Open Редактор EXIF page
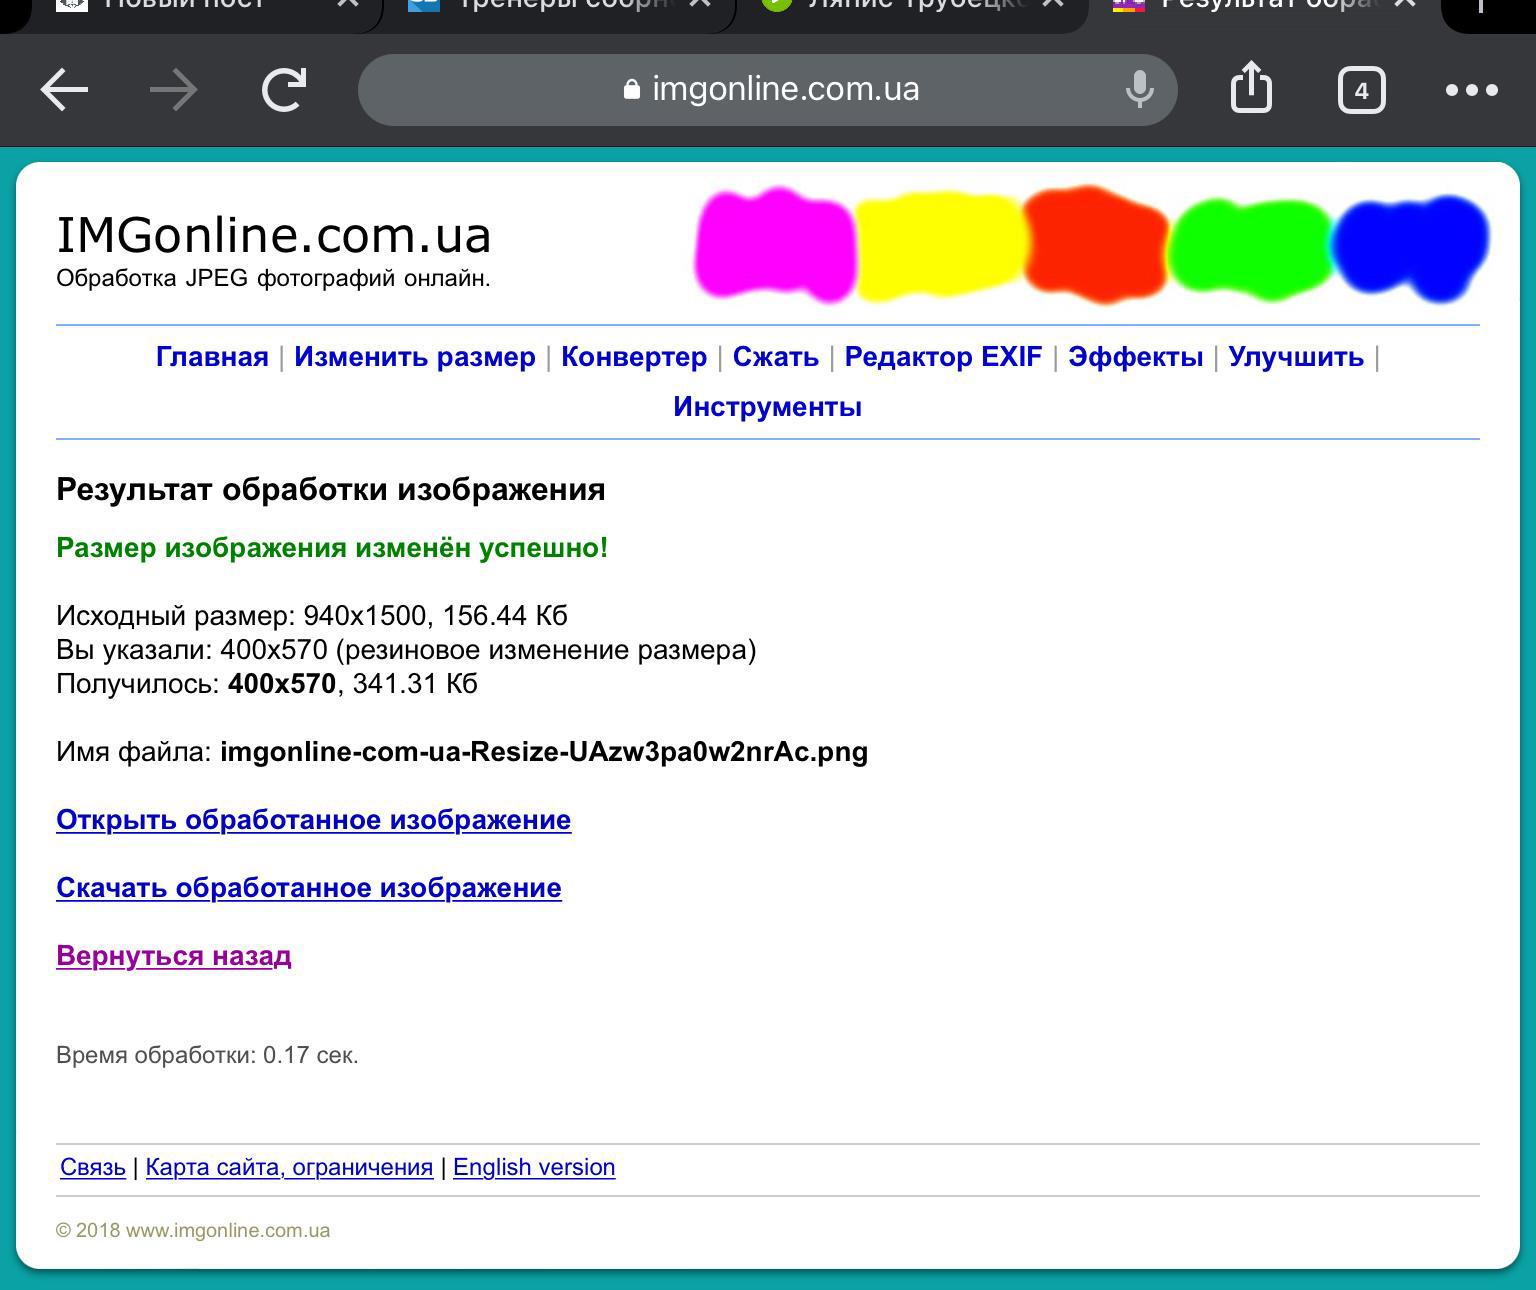The width and height of the screenshot is (1536, 1290). point(943,357)
